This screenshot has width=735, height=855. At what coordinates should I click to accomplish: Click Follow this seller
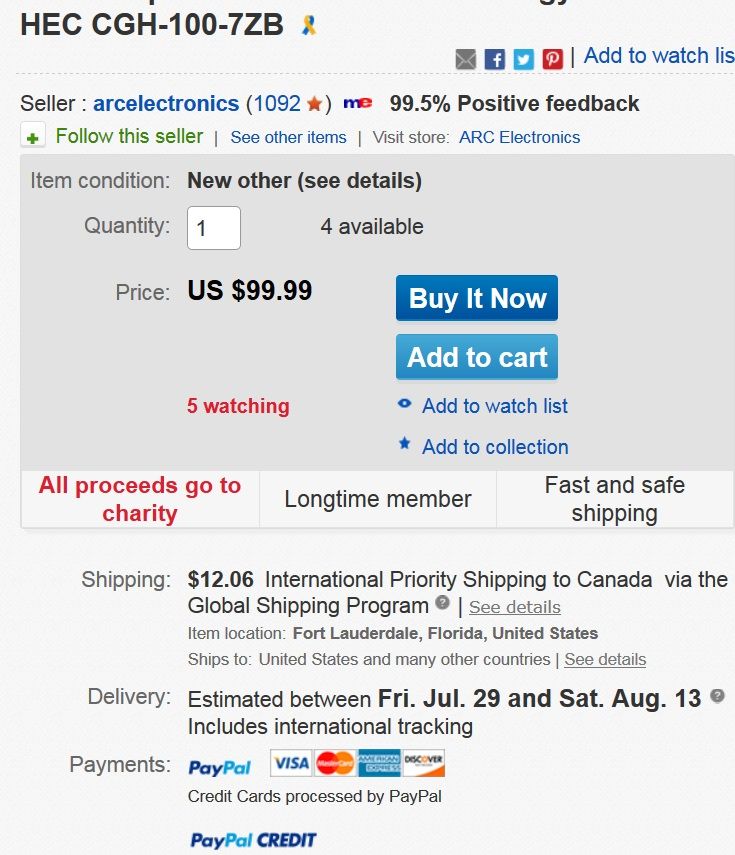(129, 136)
